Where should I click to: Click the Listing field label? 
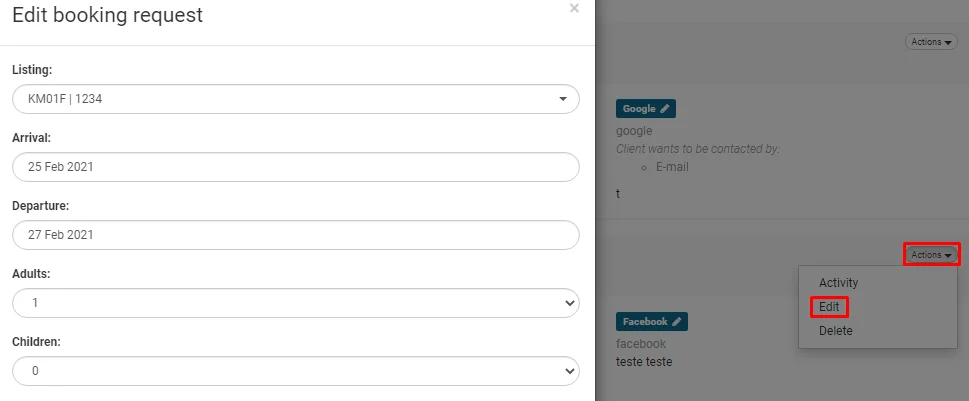click(x=32, y=70)
